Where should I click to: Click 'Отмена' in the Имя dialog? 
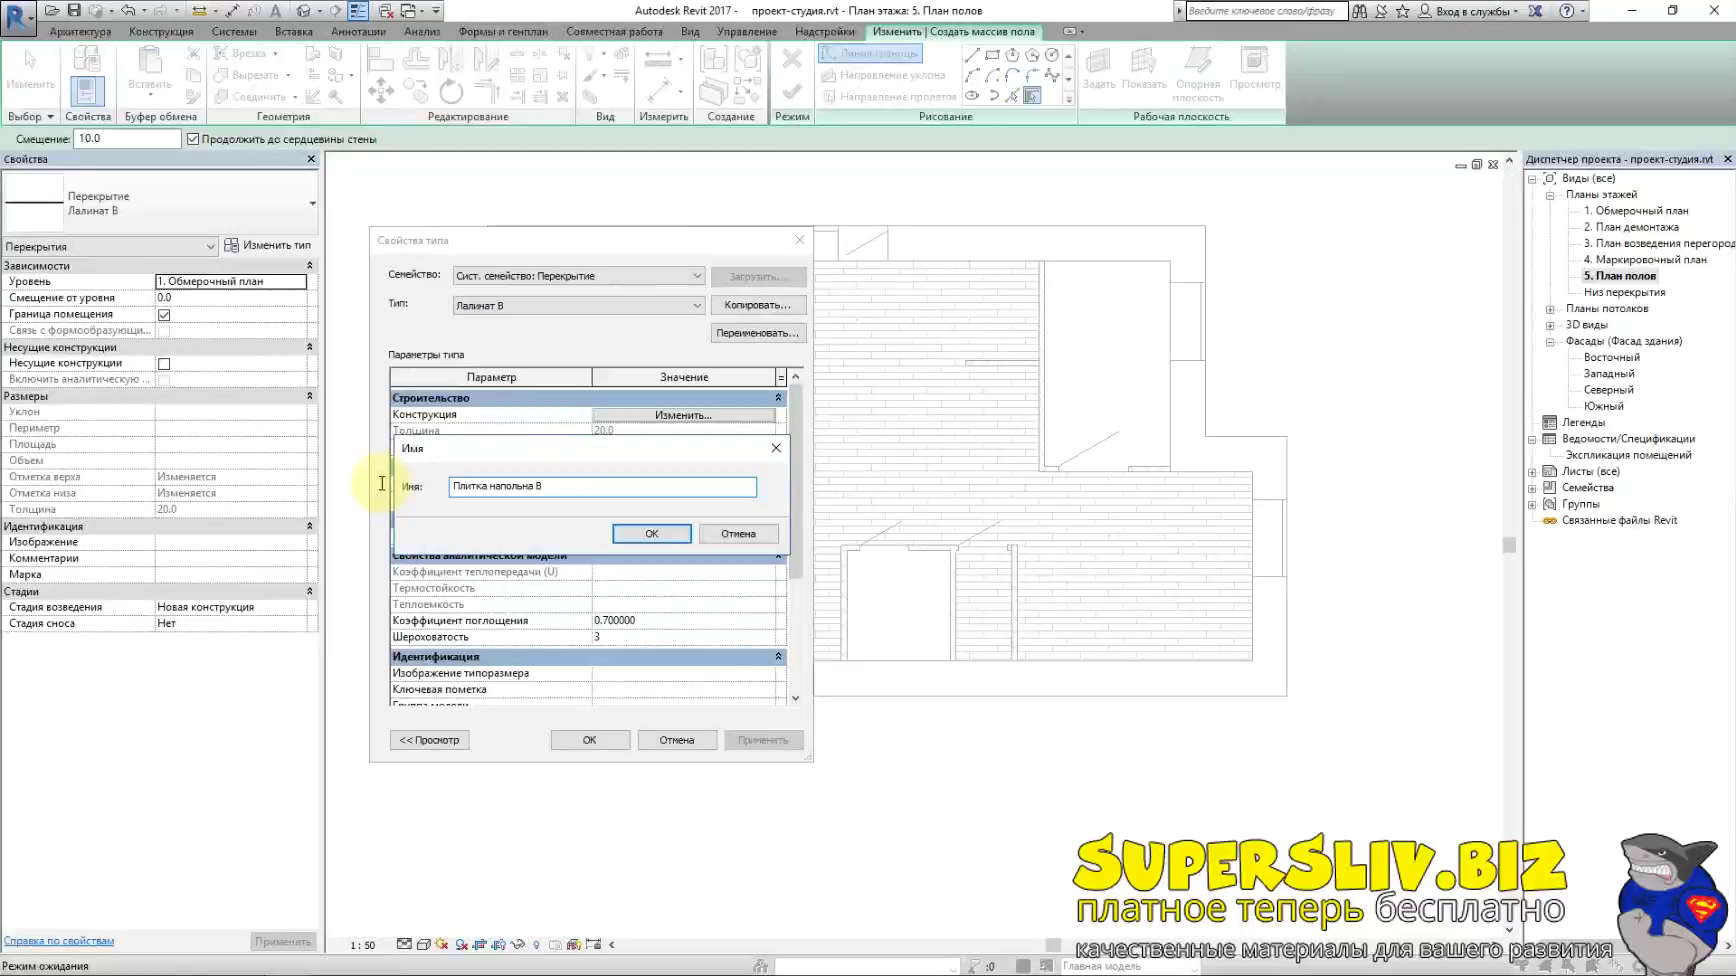point(738,534)
